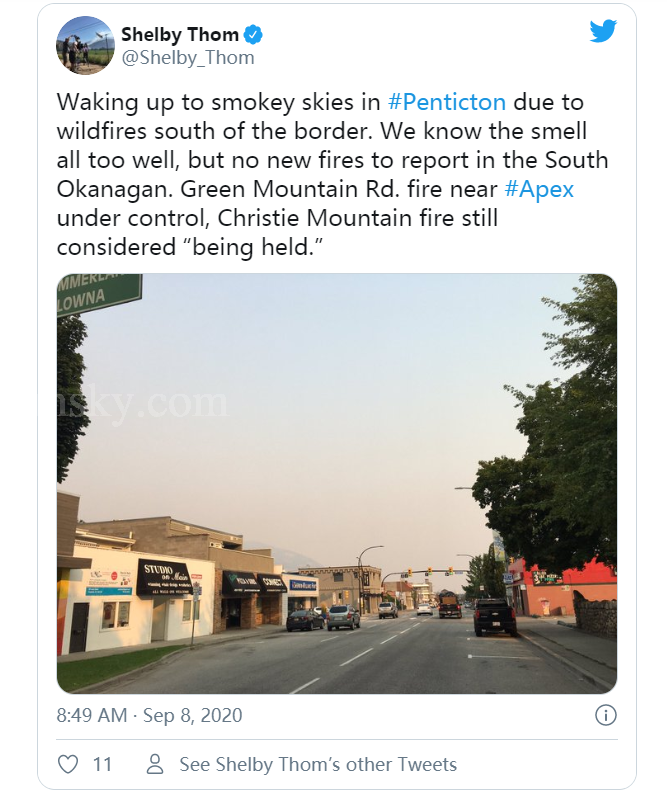Click the person icon beside other Tweets
Viewport: 667px width, 799px height.
click(x=155, y=765)
